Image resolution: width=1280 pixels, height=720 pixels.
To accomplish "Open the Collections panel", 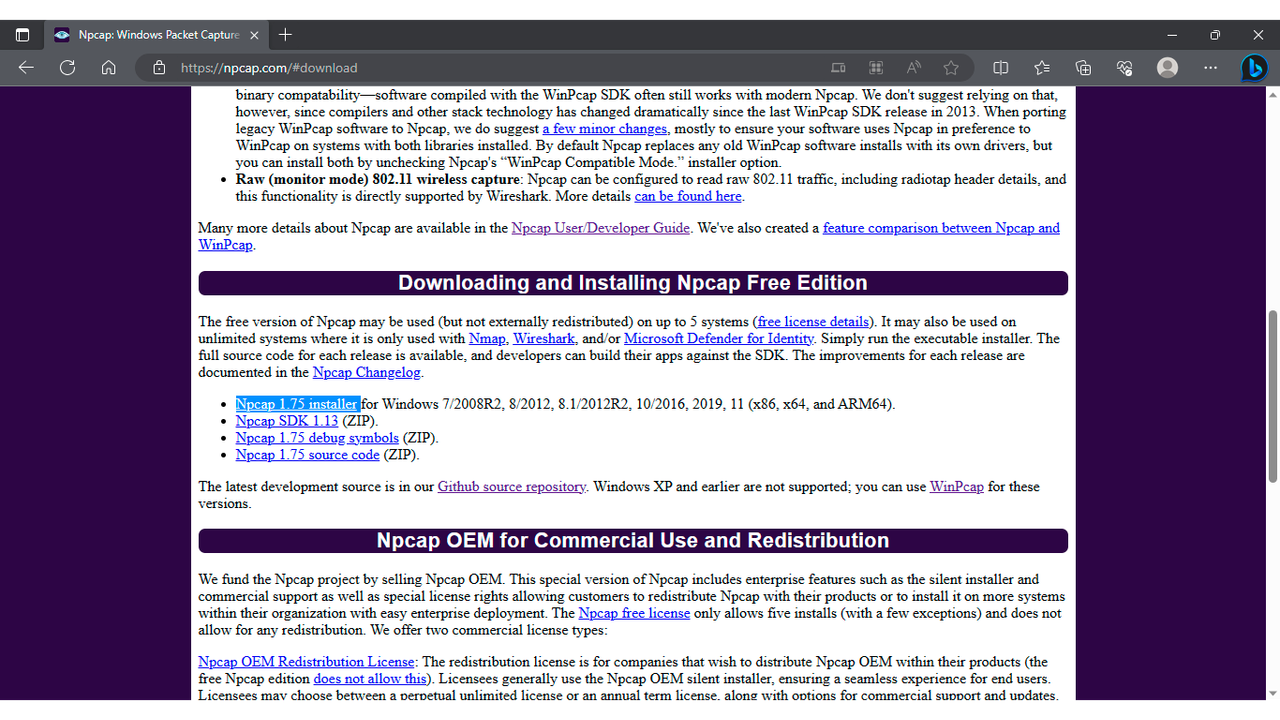I will click(1083, 68).
